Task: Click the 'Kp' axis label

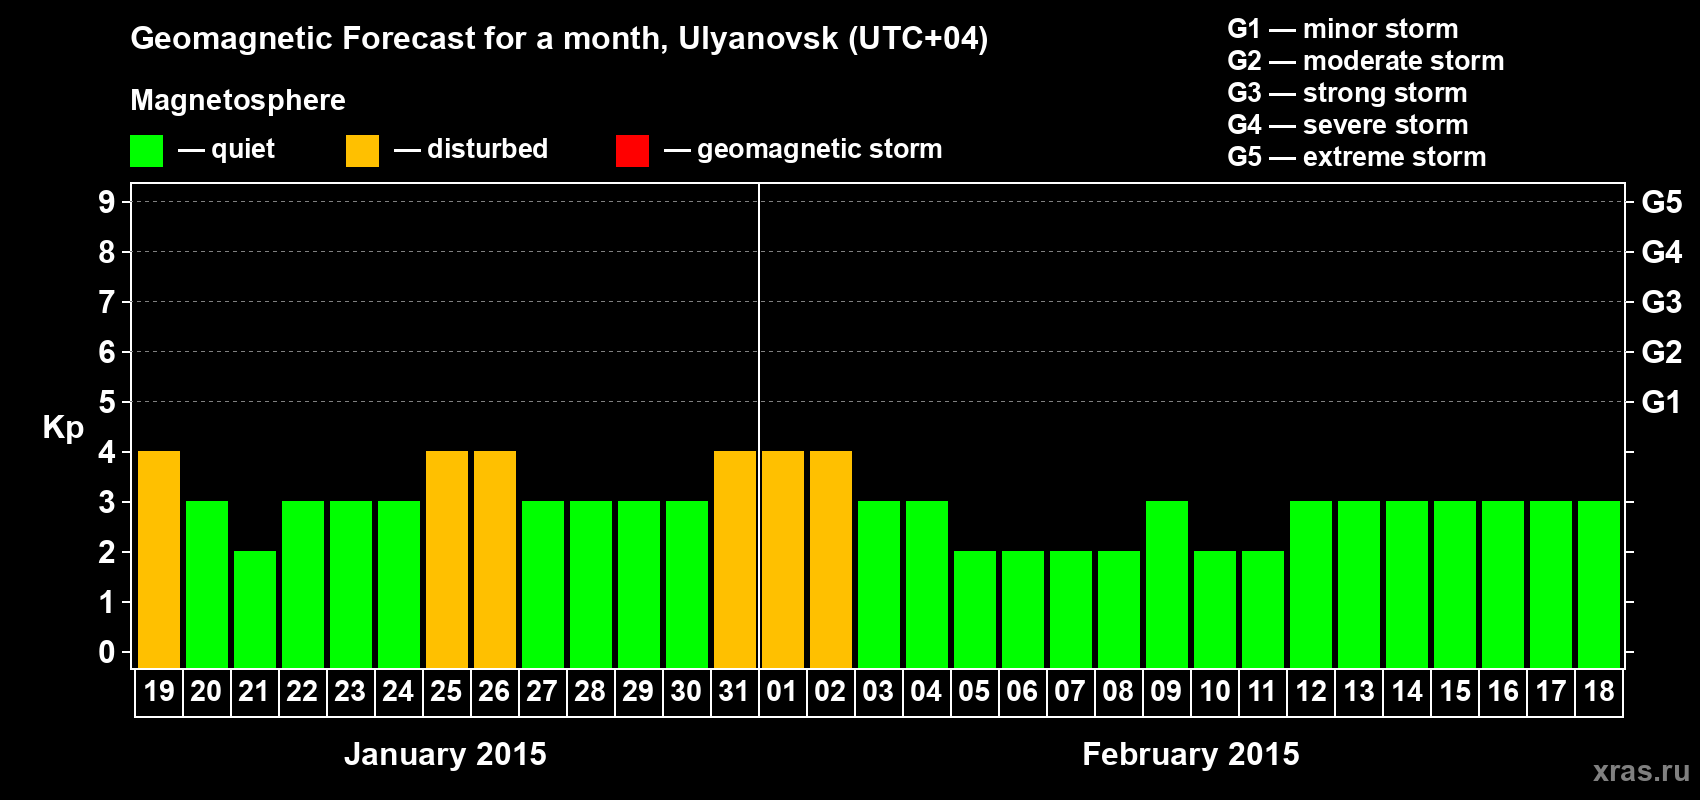Action: pos(63,428)
